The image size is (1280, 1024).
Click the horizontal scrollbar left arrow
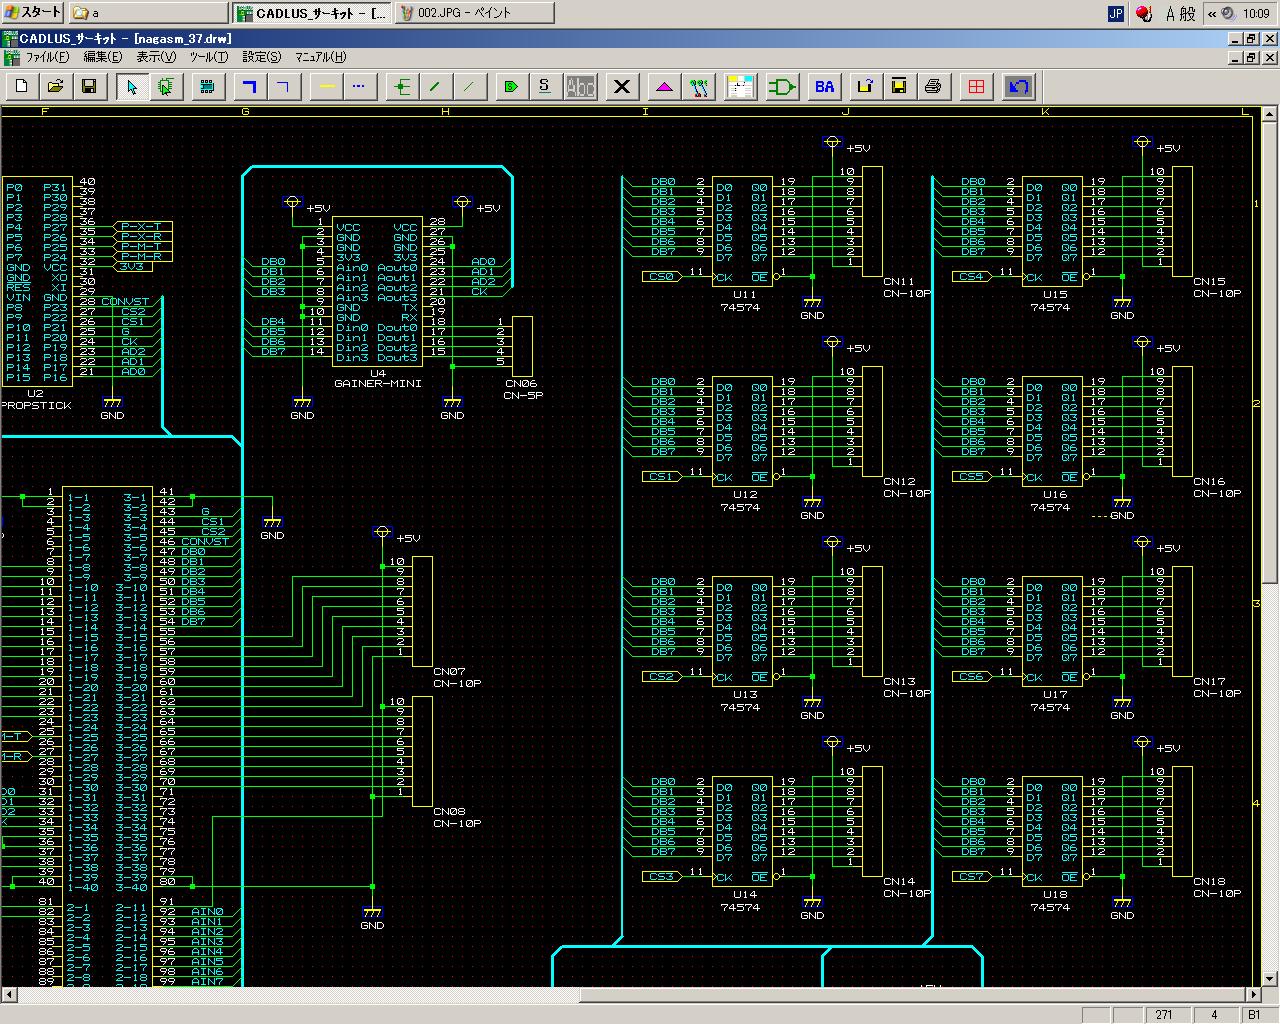[x=9, y=995]
